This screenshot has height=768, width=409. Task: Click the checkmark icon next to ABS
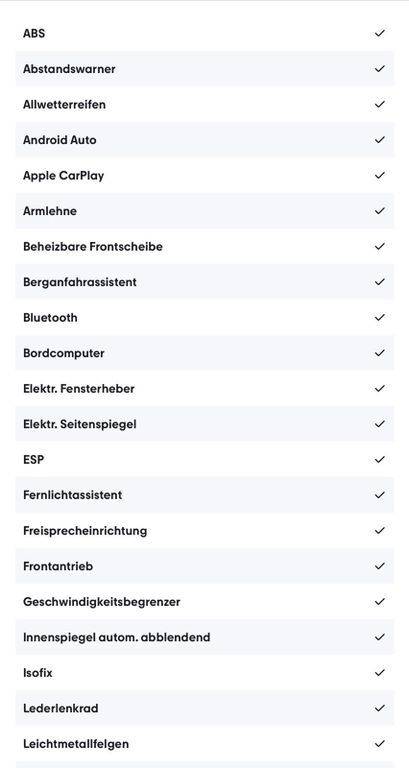coord(380,33)
